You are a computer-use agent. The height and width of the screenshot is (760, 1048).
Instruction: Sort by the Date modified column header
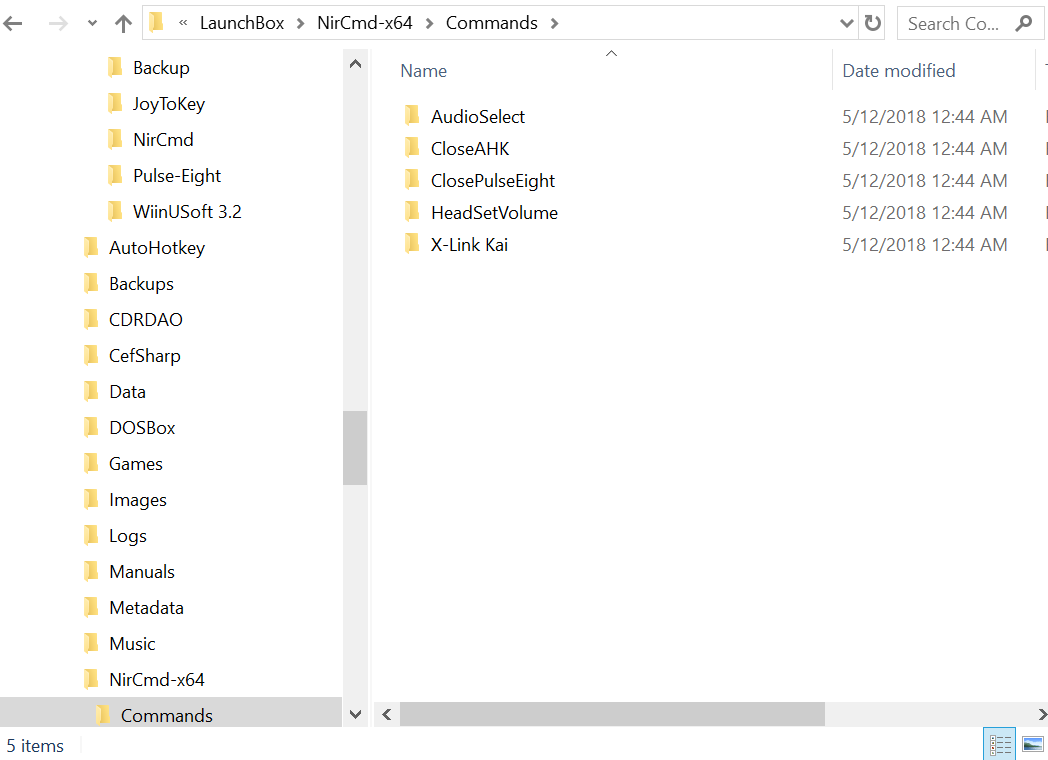(898, 71)
